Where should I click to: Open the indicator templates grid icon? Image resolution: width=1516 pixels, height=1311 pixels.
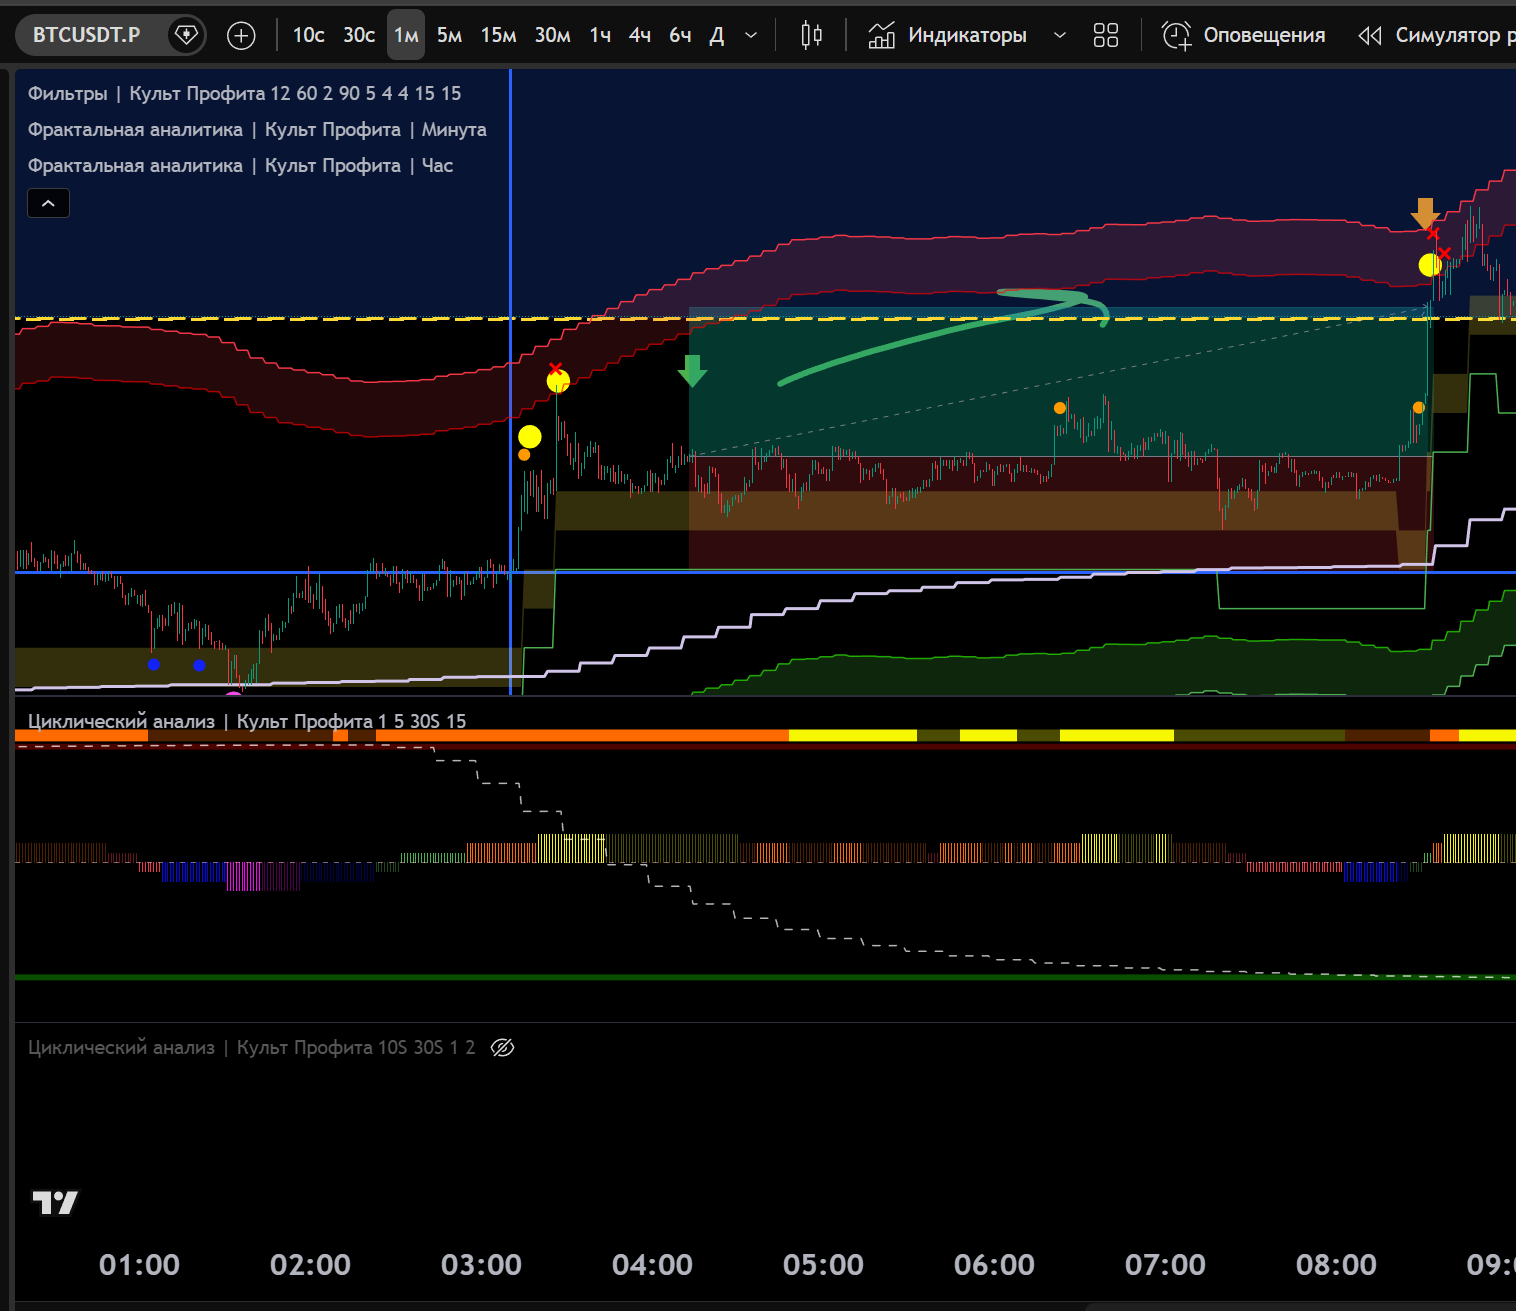click(x=1105, y=36)
